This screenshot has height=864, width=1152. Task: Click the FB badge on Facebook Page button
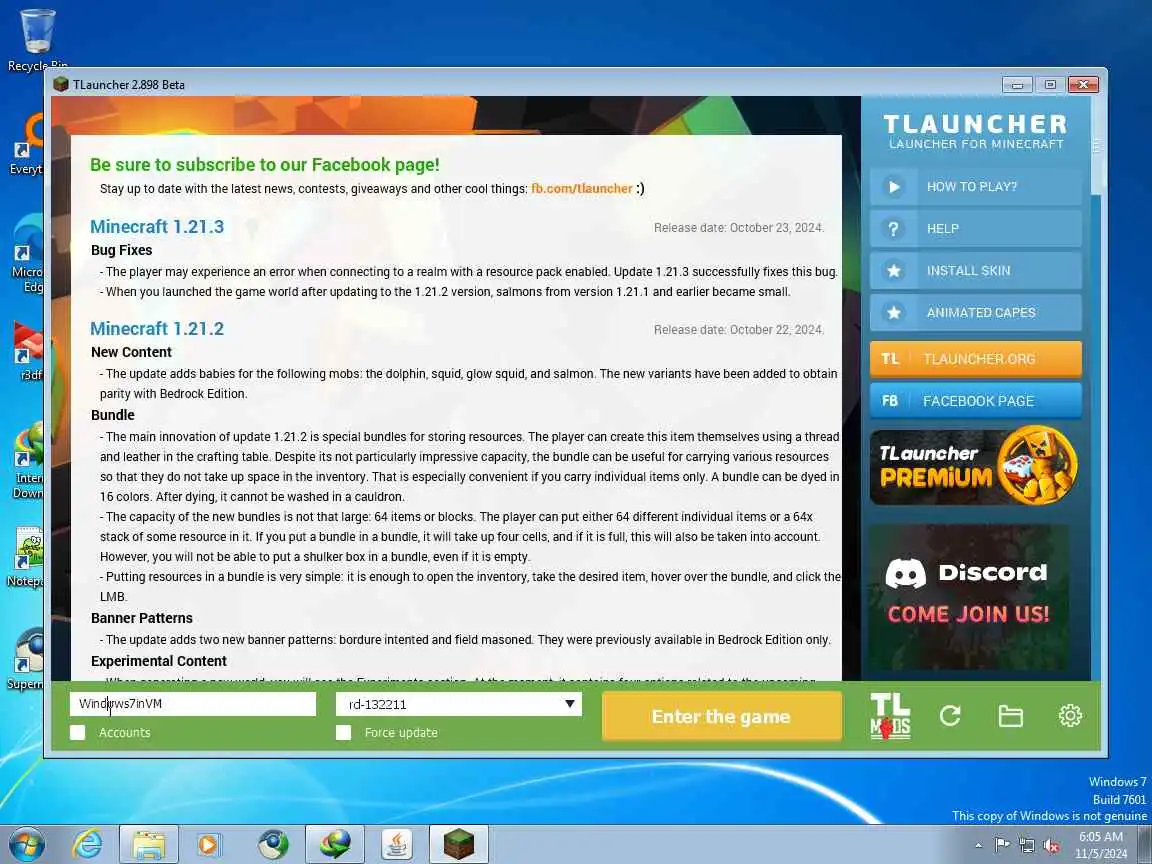(890, 400)
